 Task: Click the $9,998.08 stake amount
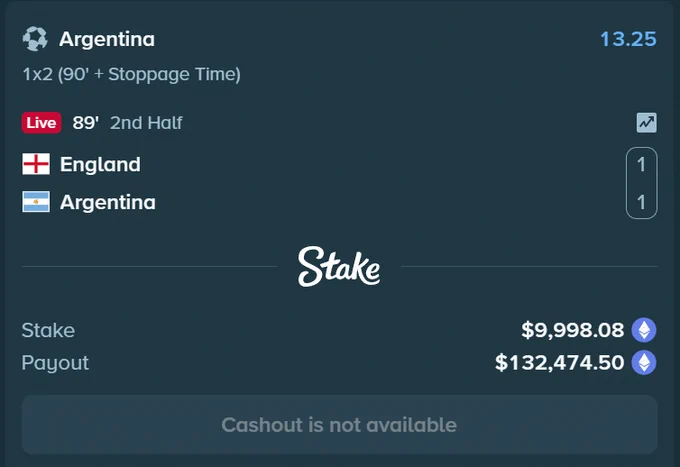click(572, 330)
